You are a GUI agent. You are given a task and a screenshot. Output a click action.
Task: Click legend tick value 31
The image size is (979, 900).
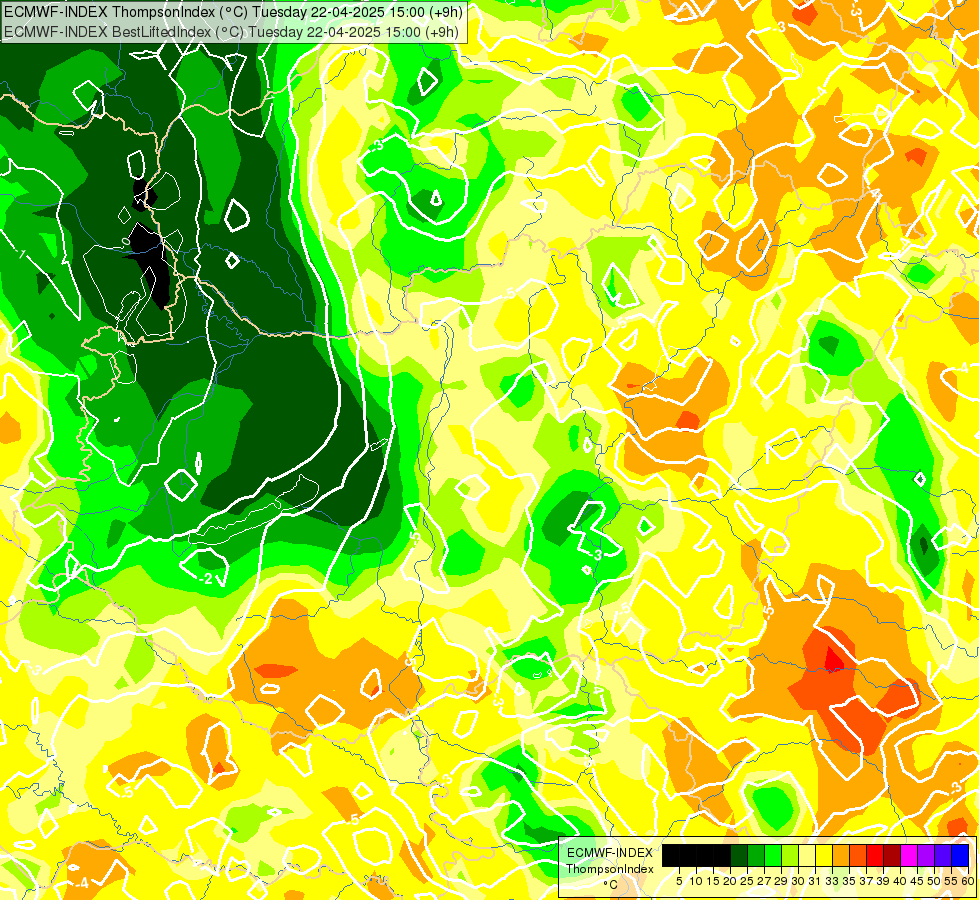click(x=815, y=881)
